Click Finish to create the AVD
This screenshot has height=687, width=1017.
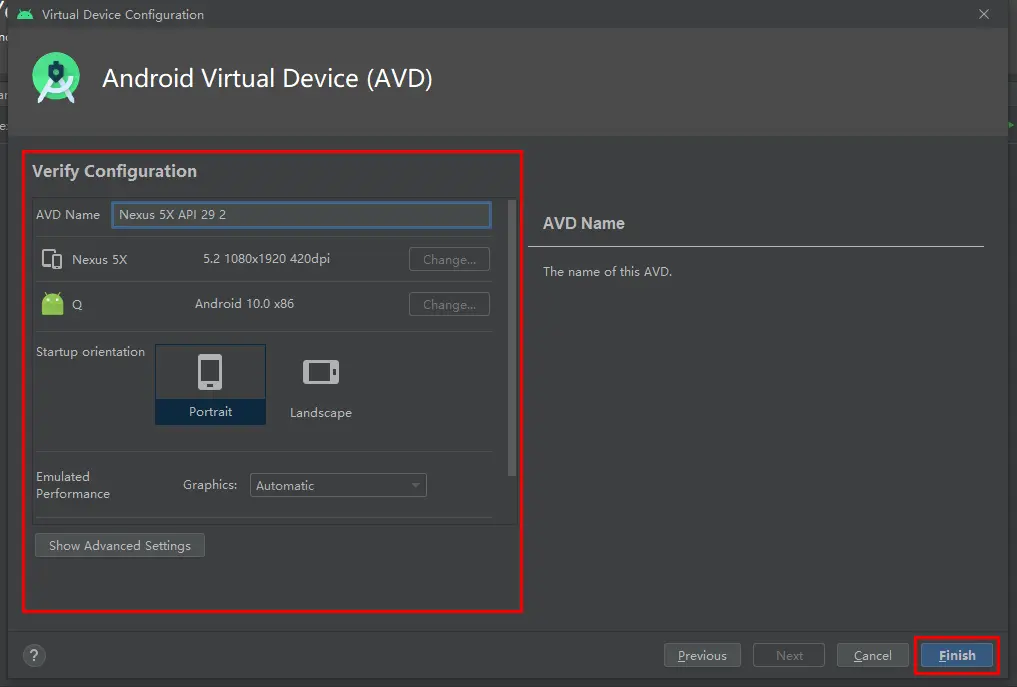tap(957, 655)
